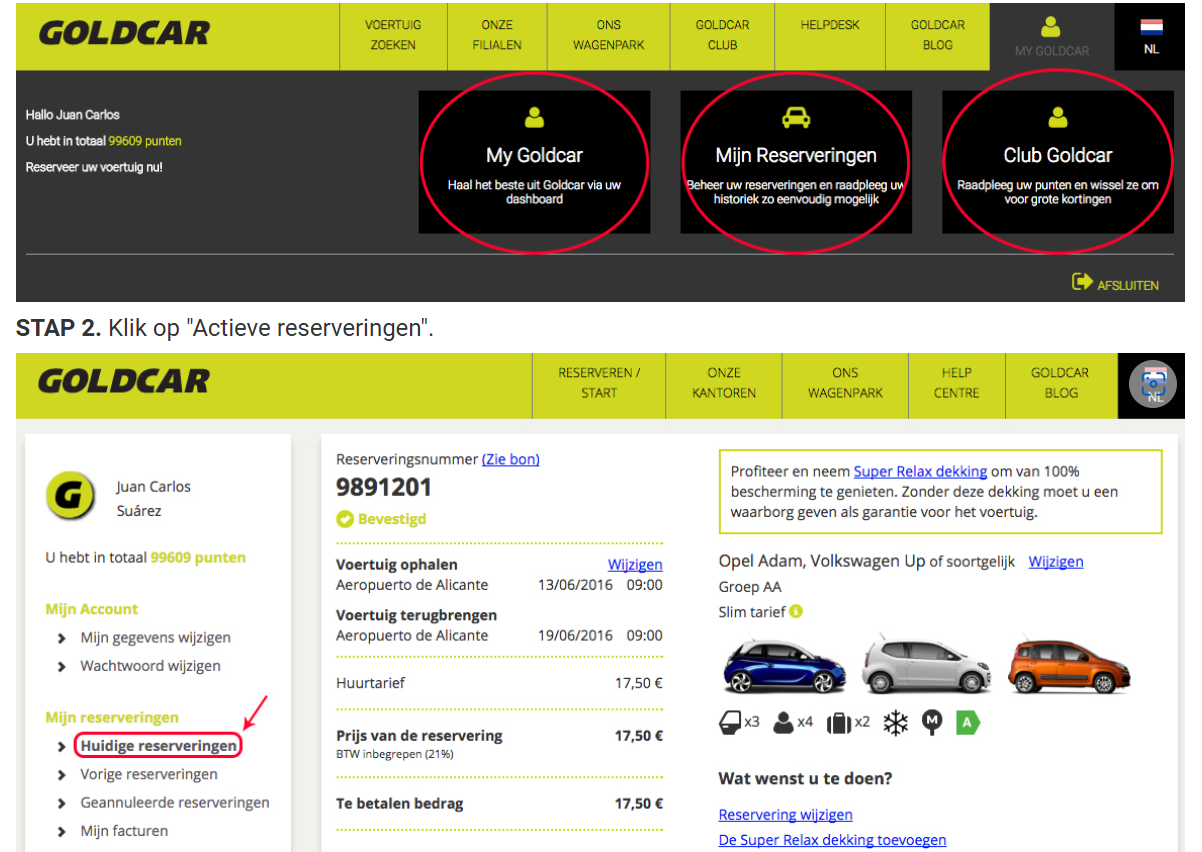Click De Super Relax dekking toevoegen link
Viewport: 1202px width, 852px height.
pyautogui.click(x=832, y=840)
